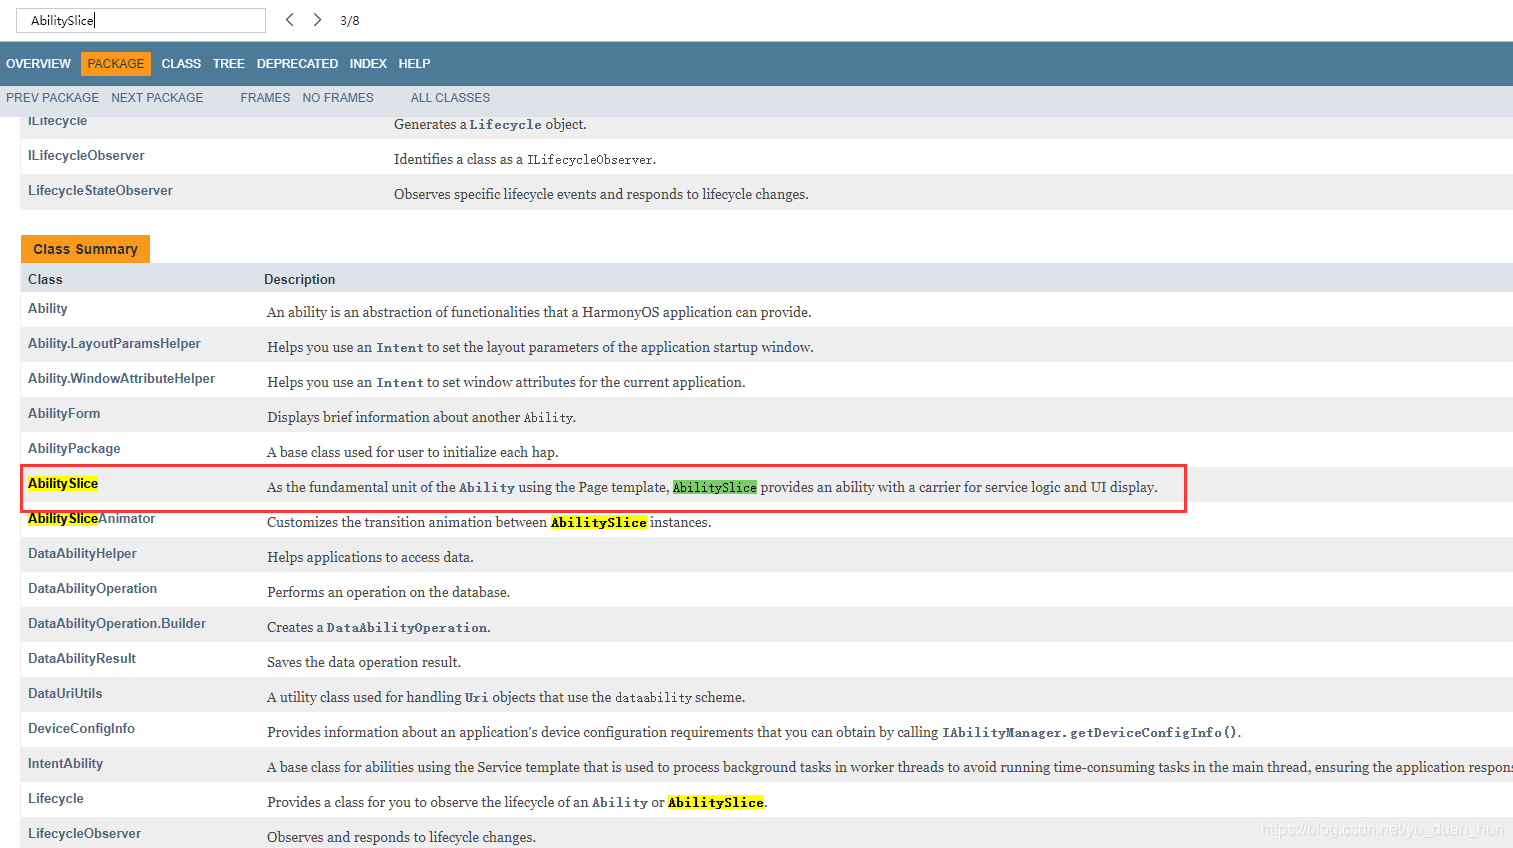Click Ability link in Lifecycle row description
The width and height of the screenshot is (1513, 848).
(x=620, y=803)
